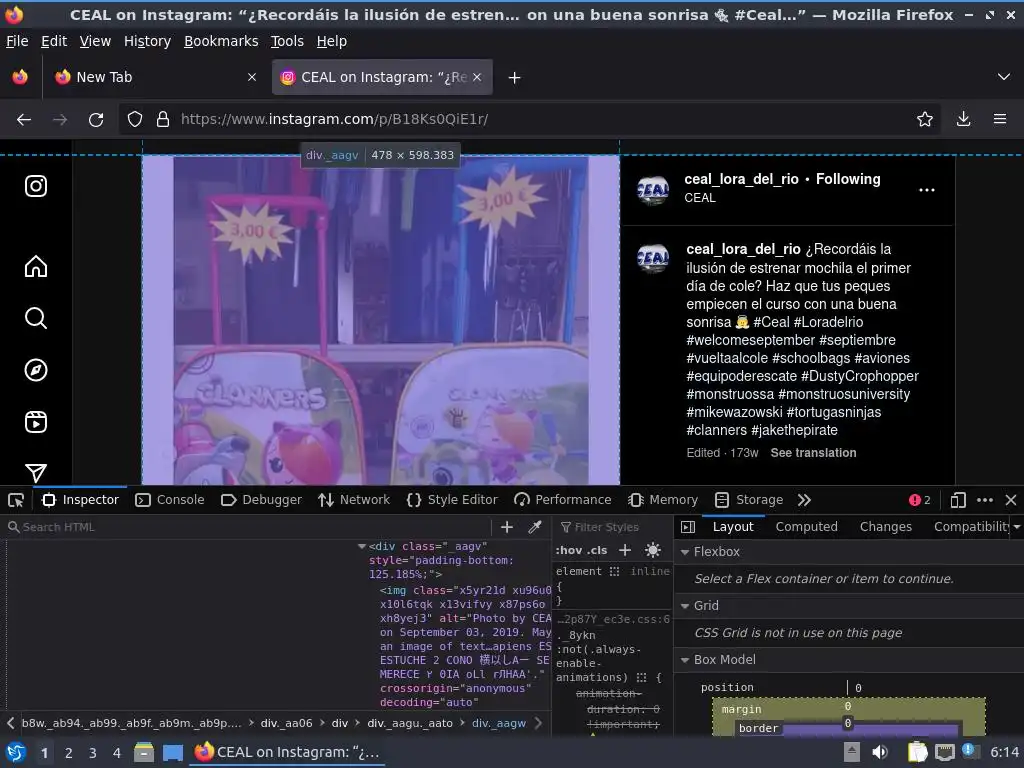Switch to the Computed sidebar tab
This screenshot has height=768, width=1024.
click(807, 527)
